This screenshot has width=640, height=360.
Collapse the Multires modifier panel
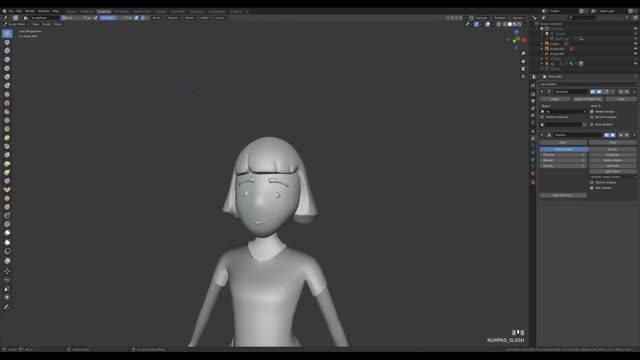pos(542,135)
